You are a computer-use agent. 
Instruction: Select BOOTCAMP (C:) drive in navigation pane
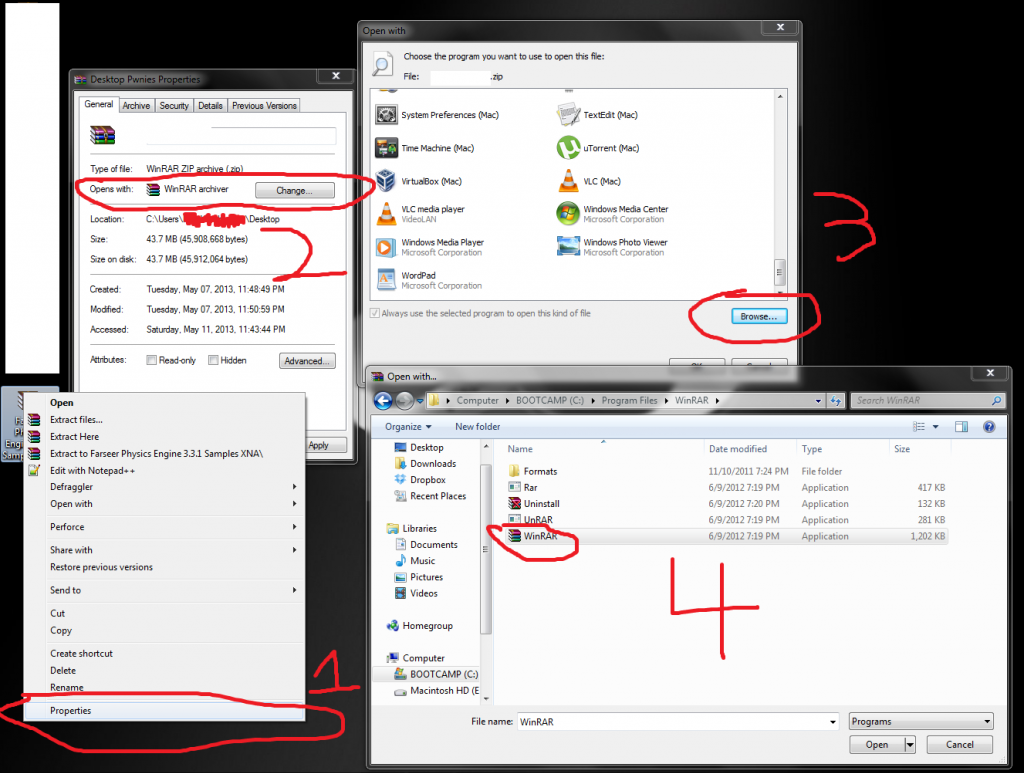[x=436, y=674]
